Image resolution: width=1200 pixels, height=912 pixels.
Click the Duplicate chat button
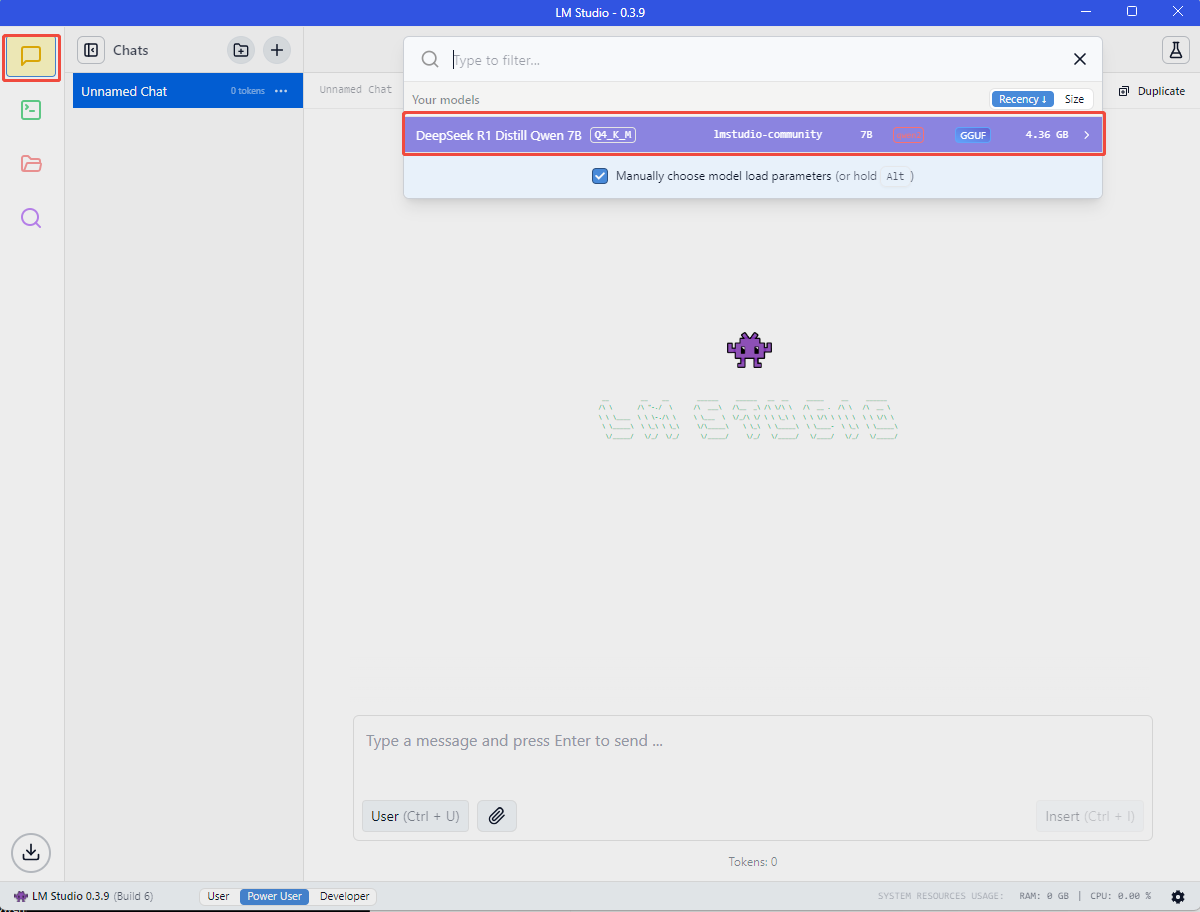coord(1151,91)
